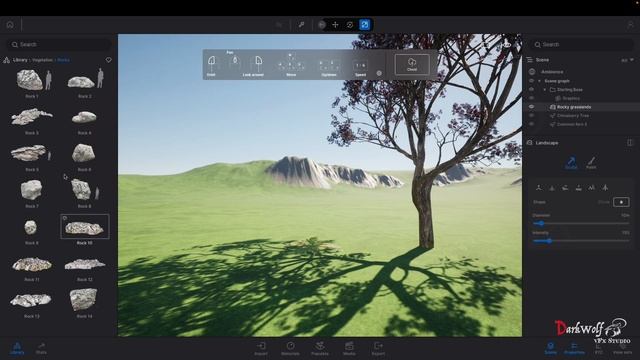Adjust the Diameter slider

581,223
